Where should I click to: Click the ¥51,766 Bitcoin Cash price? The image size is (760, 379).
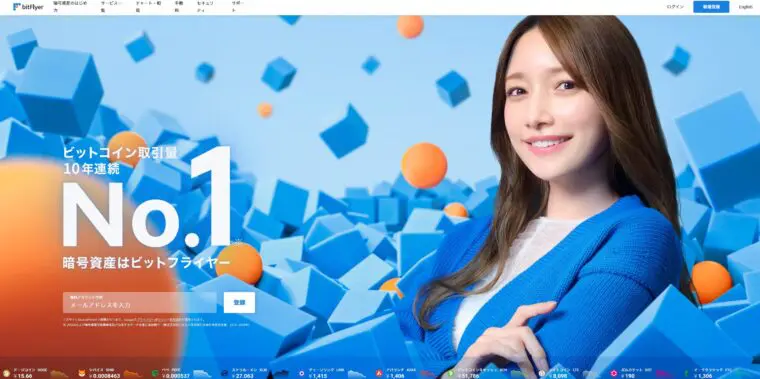tap(468, 376)
